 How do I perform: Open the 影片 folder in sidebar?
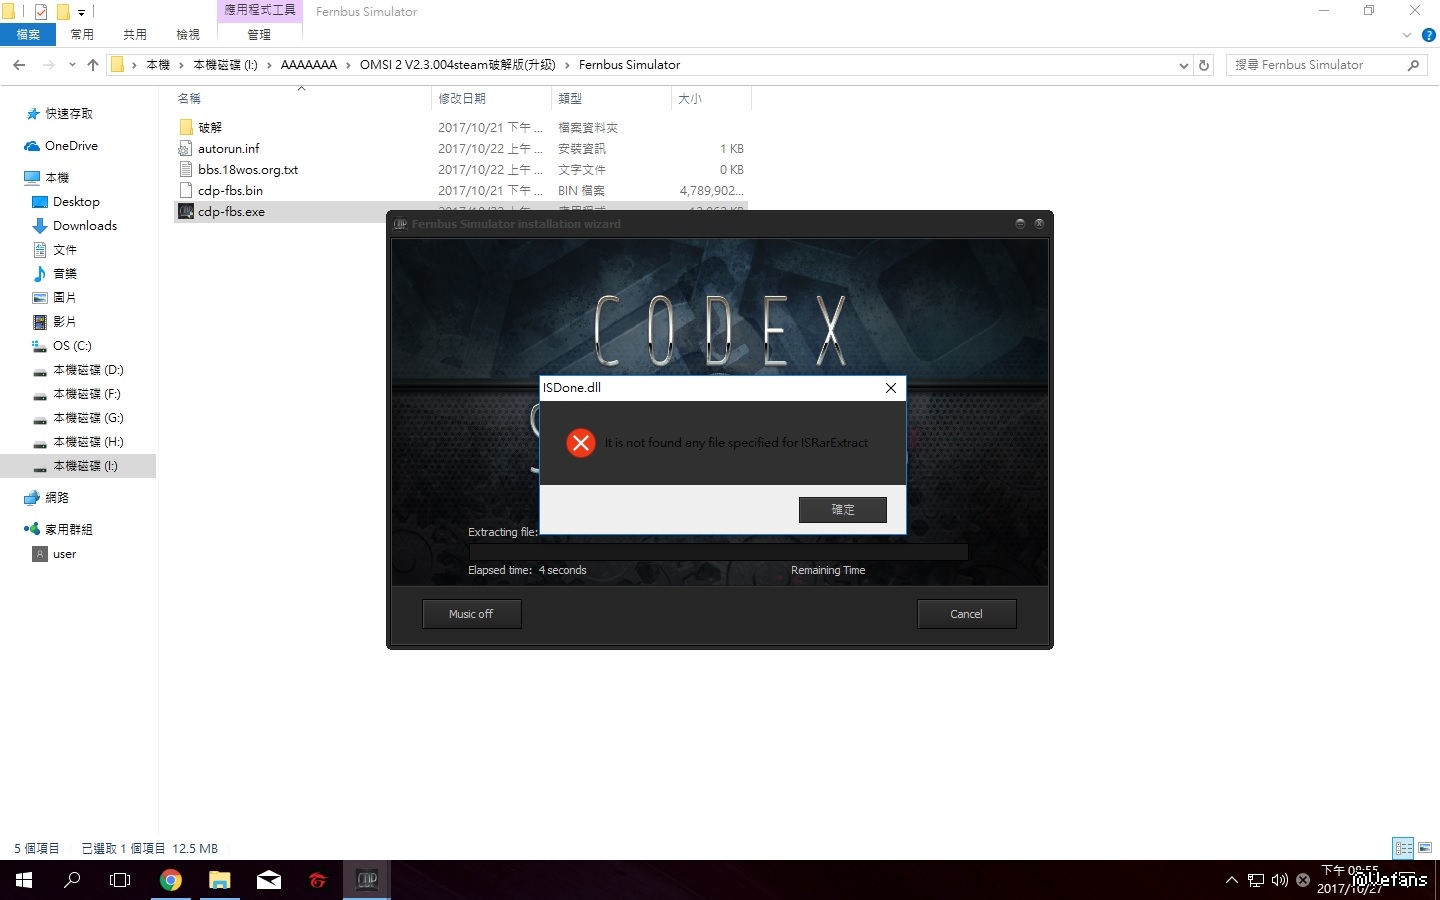65,322
